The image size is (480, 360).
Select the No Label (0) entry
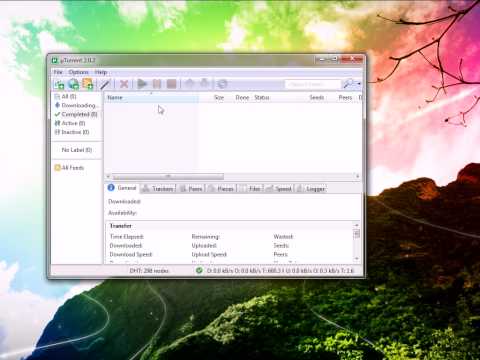click(x=77, y=150)
